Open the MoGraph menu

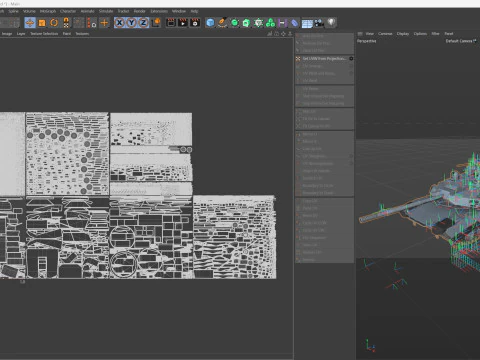[x=48, y=11]
